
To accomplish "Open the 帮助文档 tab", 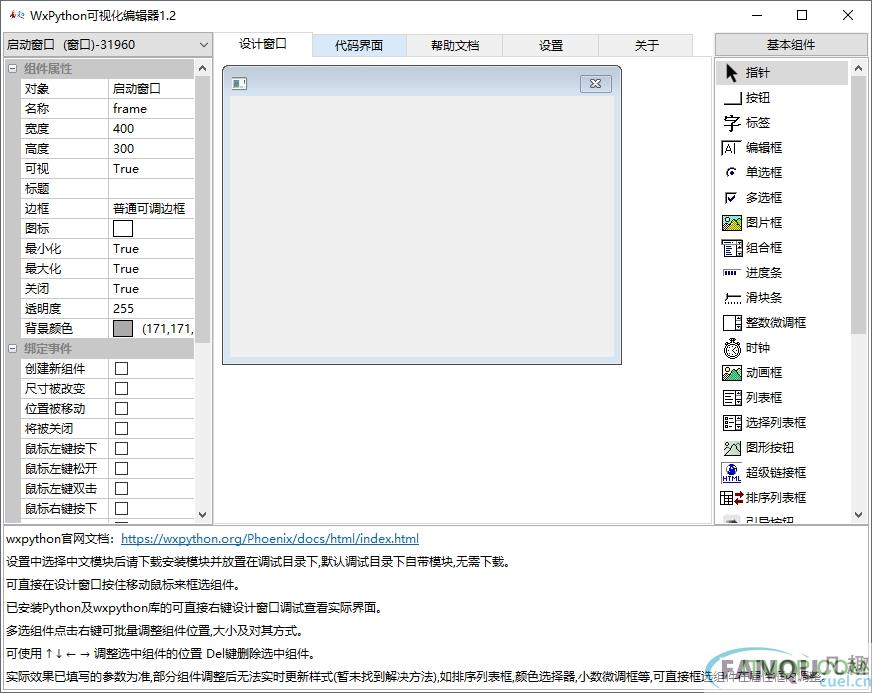I will point(455,46).
